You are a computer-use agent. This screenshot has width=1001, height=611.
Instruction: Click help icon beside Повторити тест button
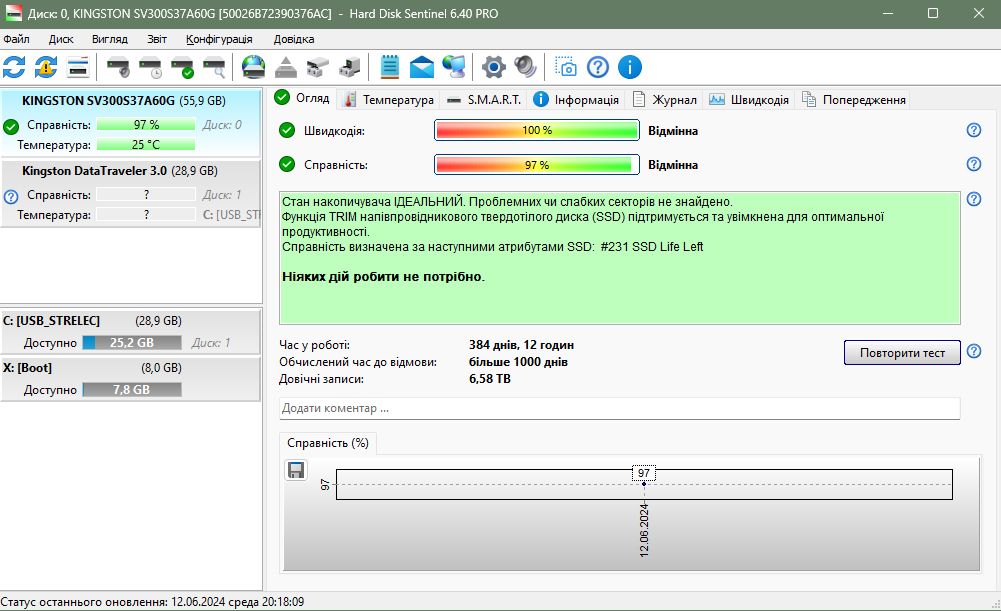tap(974, 351)
